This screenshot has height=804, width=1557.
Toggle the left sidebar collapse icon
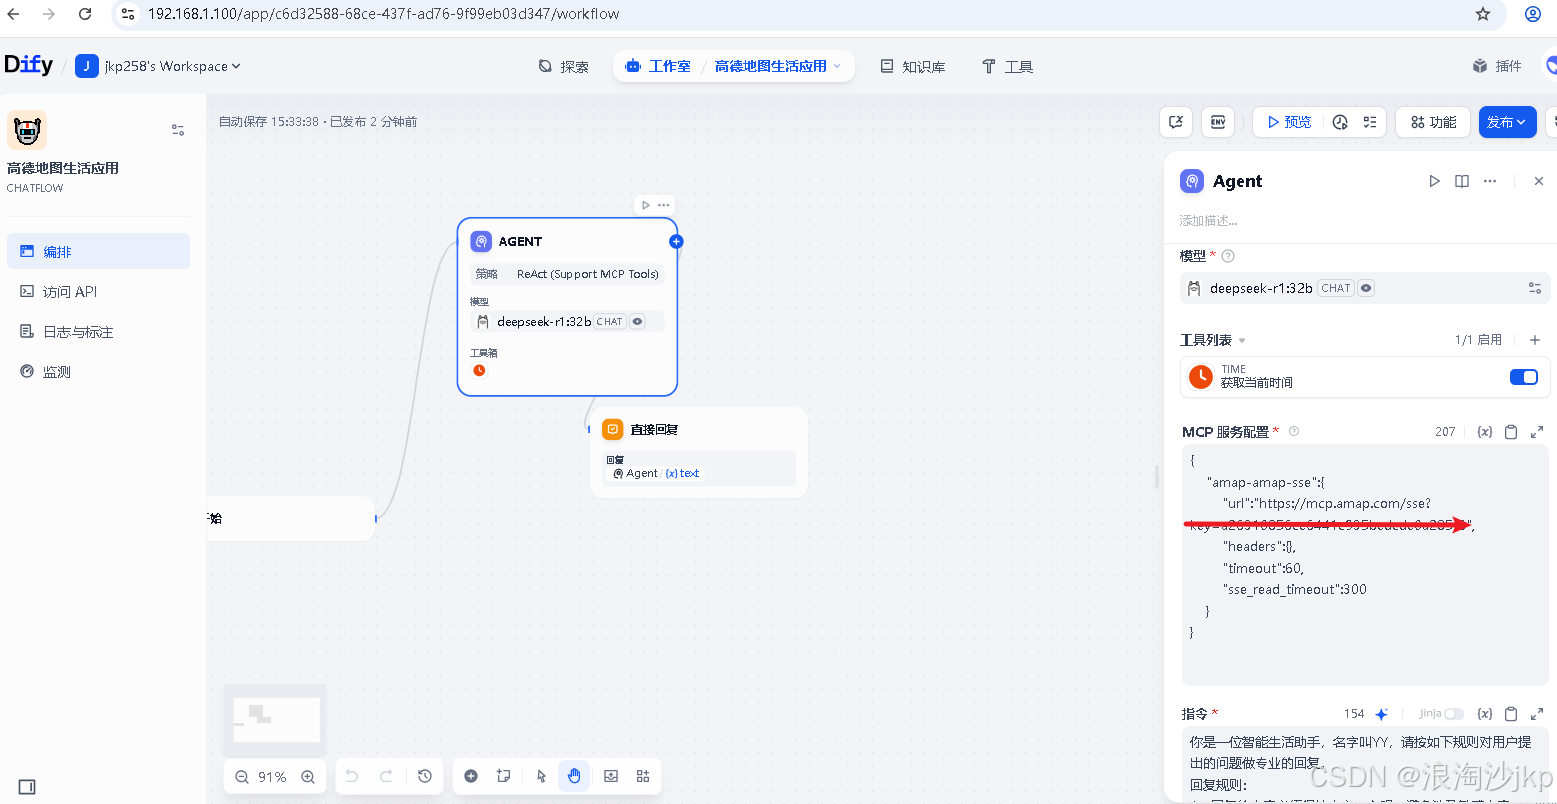tap(27, 787)
